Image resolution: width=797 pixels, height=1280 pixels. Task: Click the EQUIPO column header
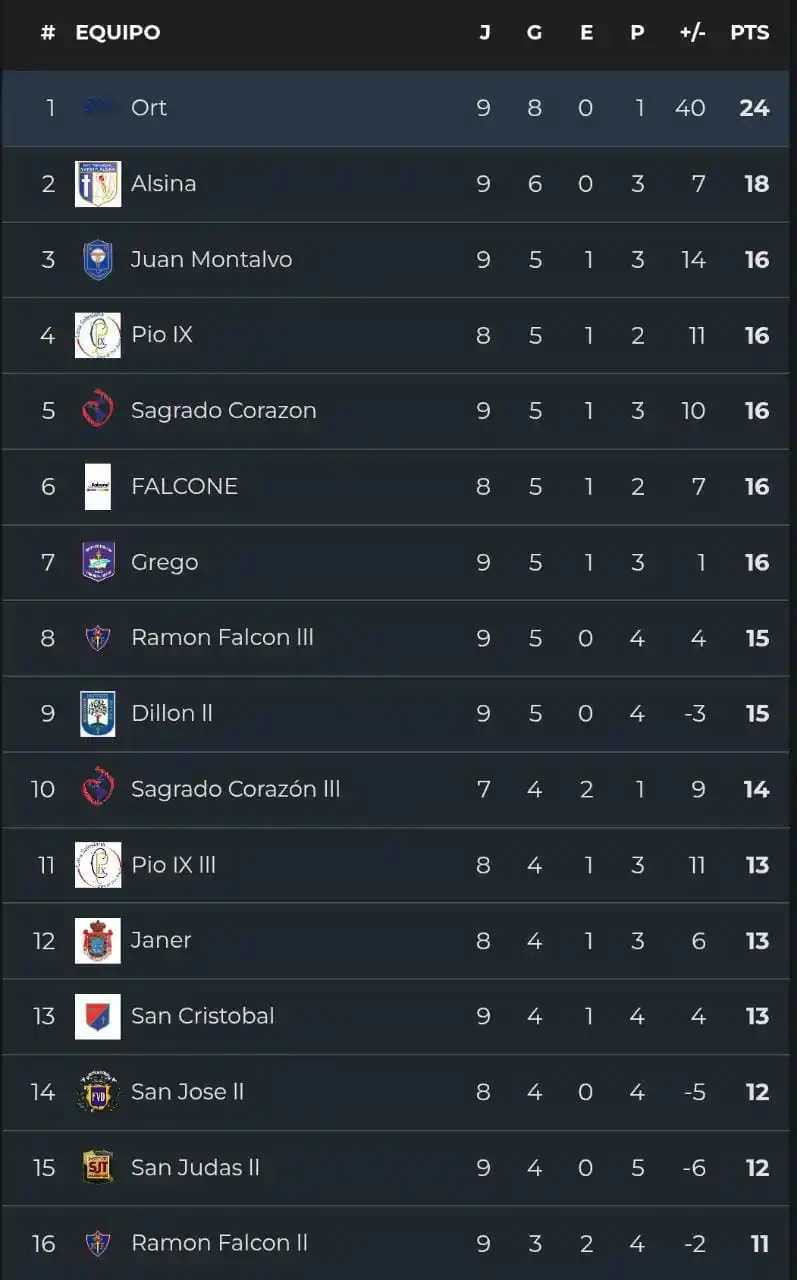pos(117,33)
